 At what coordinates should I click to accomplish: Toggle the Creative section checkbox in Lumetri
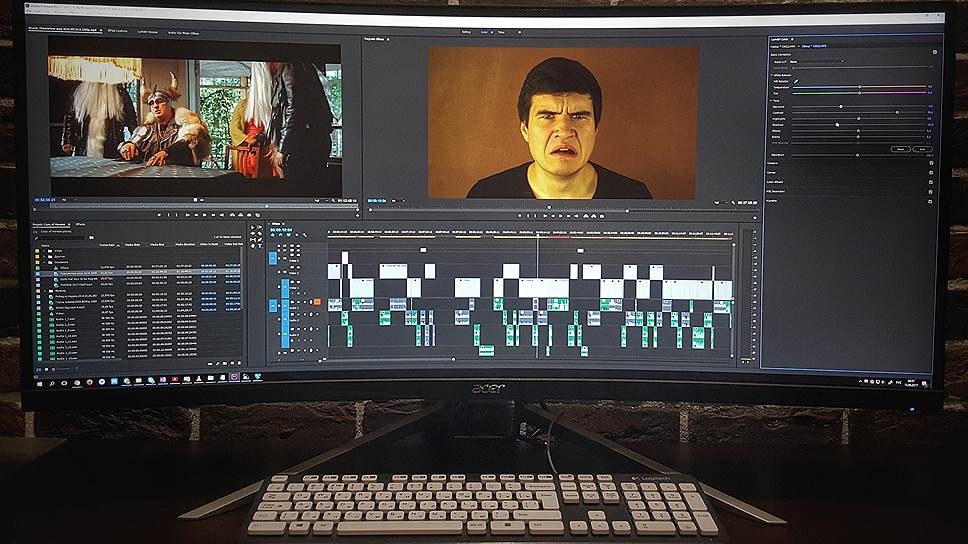pos(931,164)
